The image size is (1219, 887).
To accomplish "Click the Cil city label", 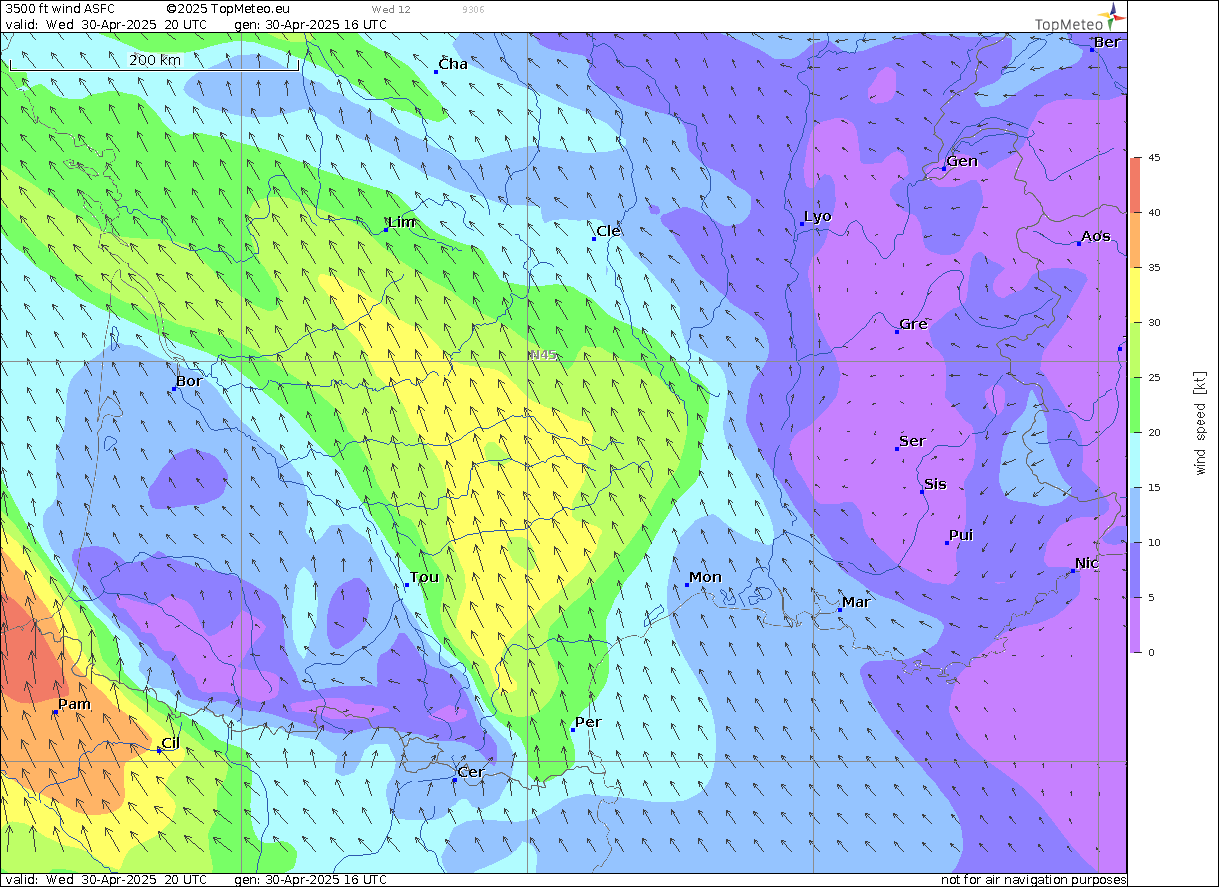I will (x=170, y=742).
